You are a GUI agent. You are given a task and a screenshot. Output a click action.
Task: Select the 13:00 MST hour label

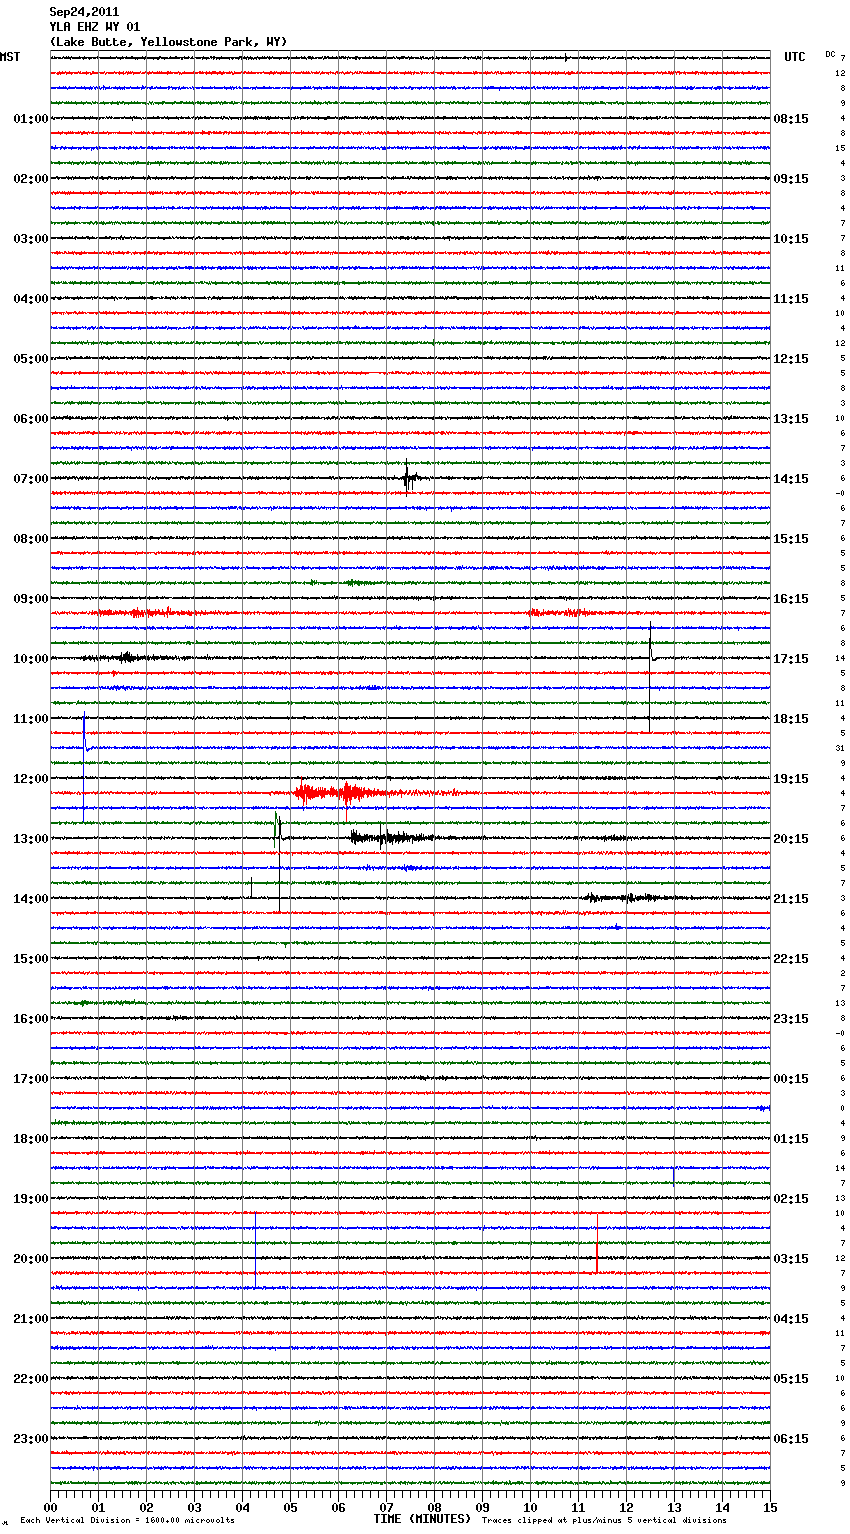(x=31, y=839)
